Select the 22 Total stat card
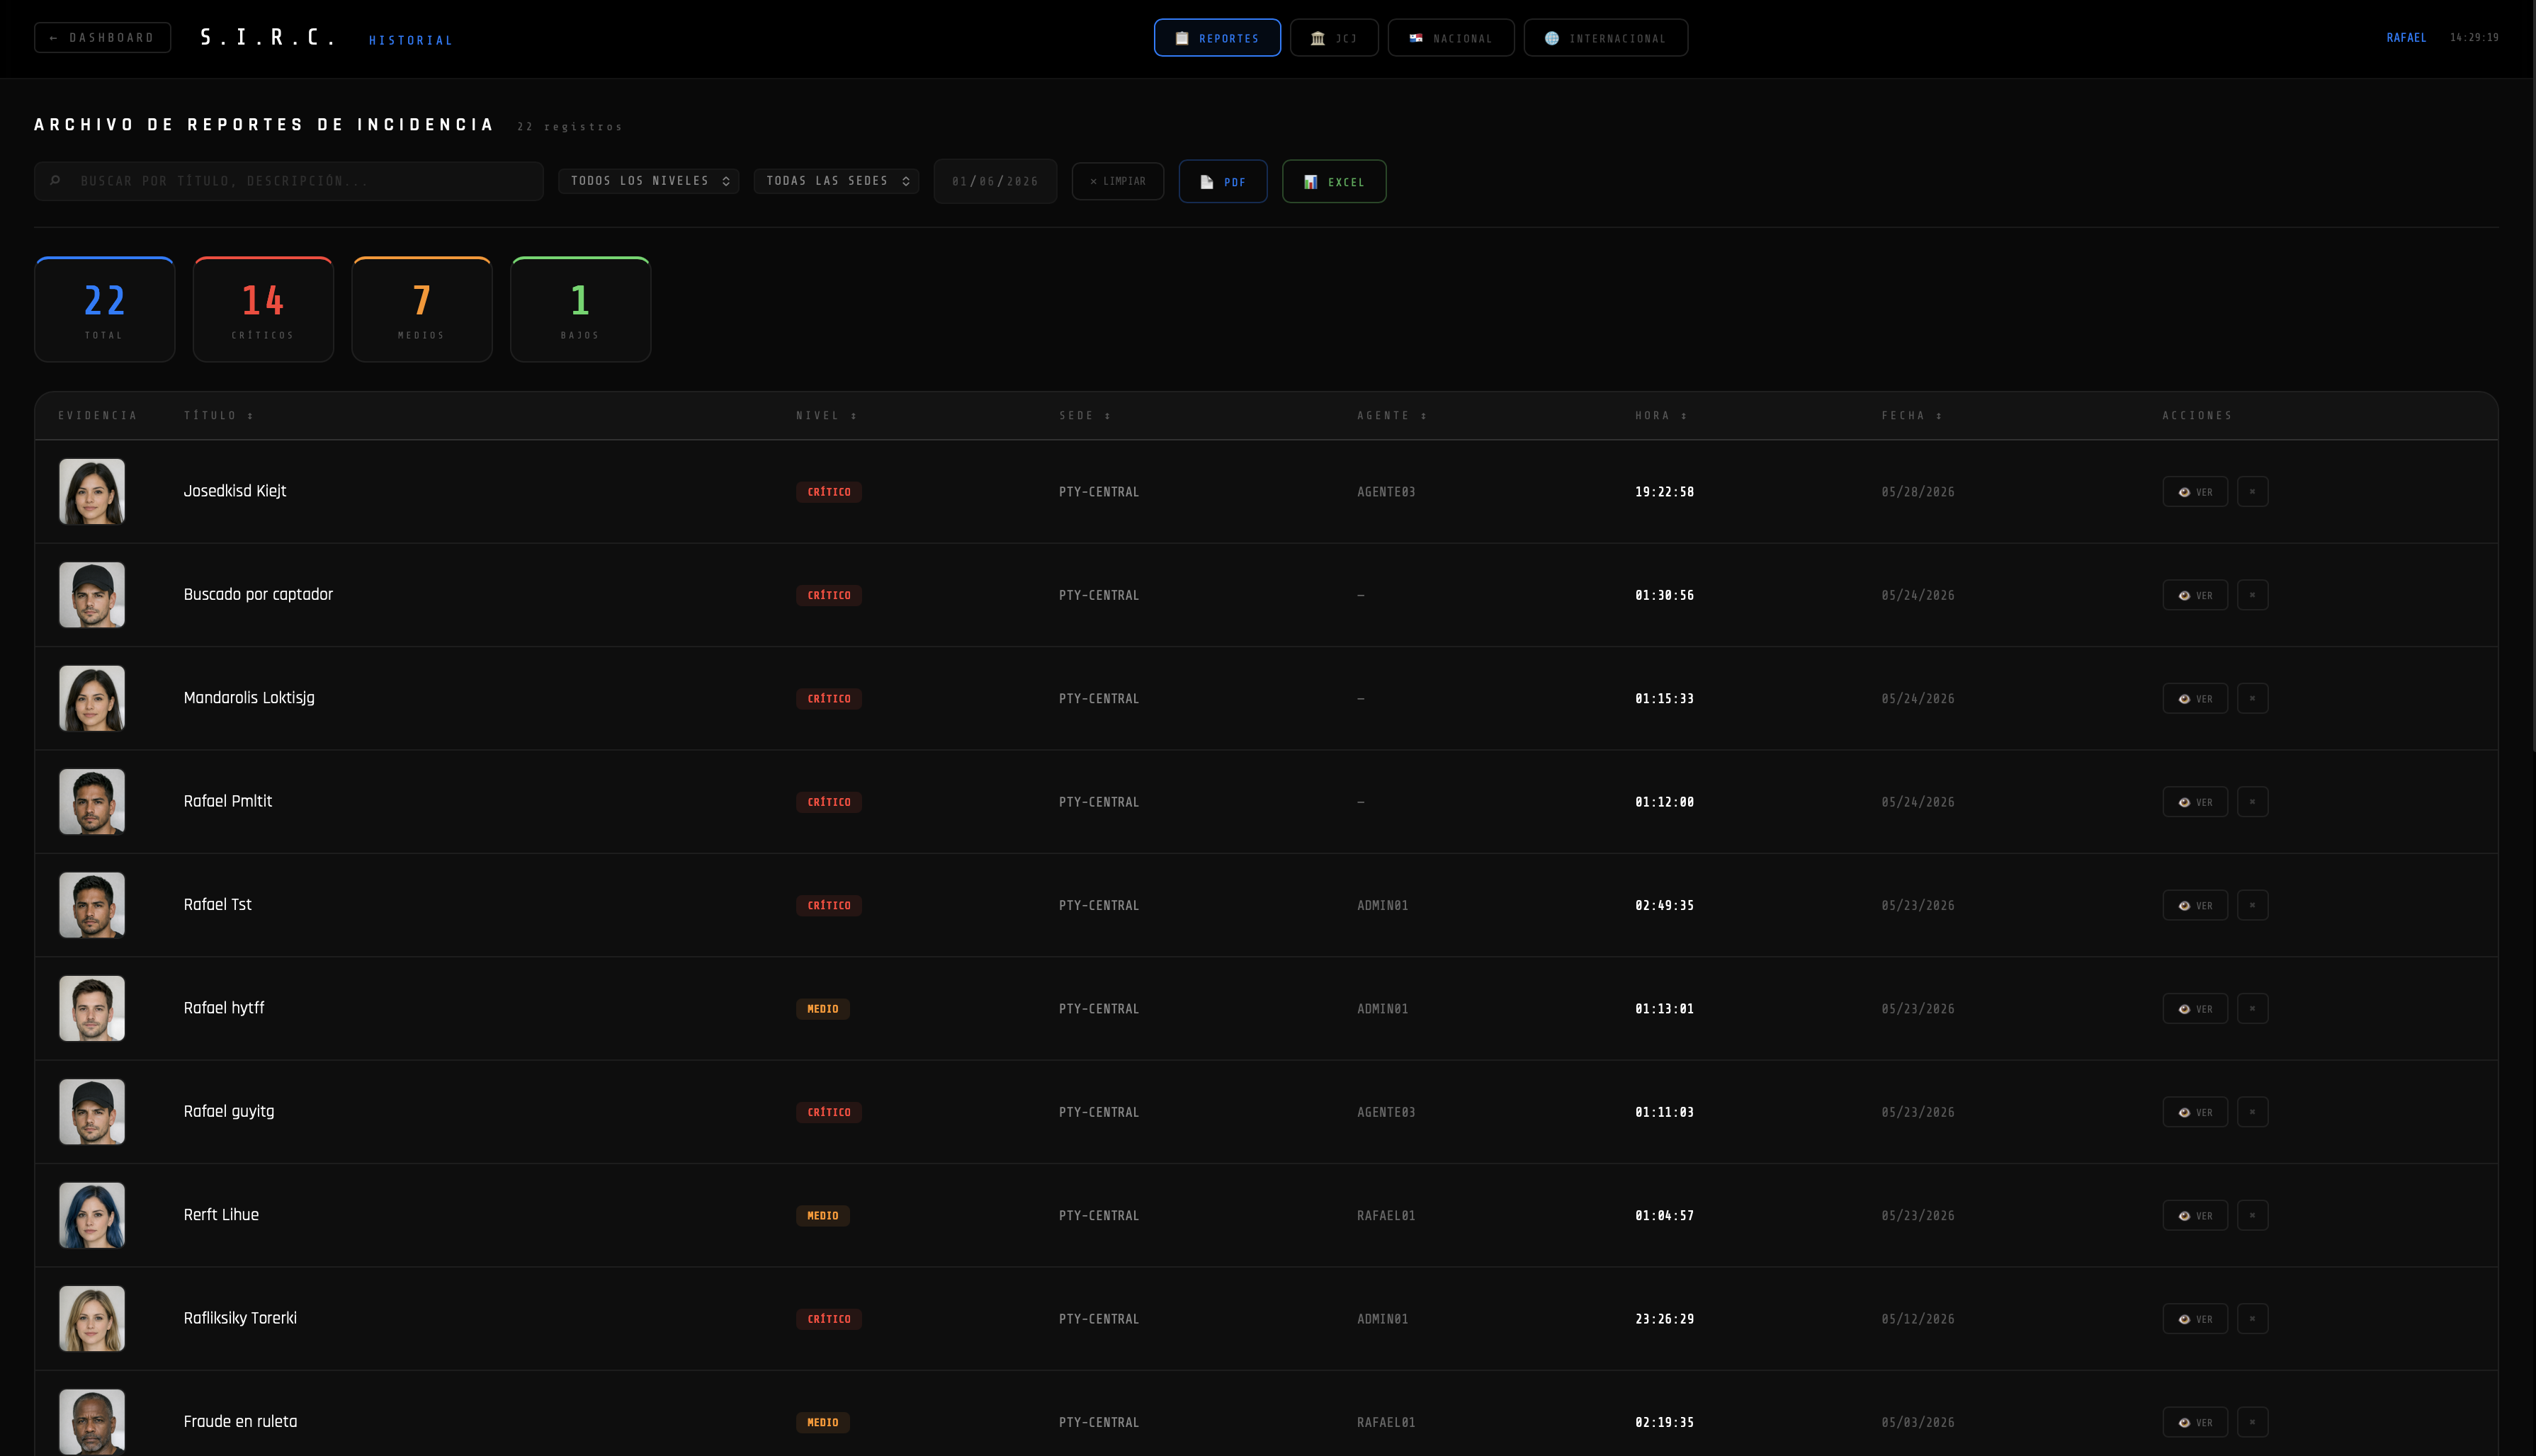Image resolution: width=2536 pixels, height=1456 pixels. click(105, 309)
